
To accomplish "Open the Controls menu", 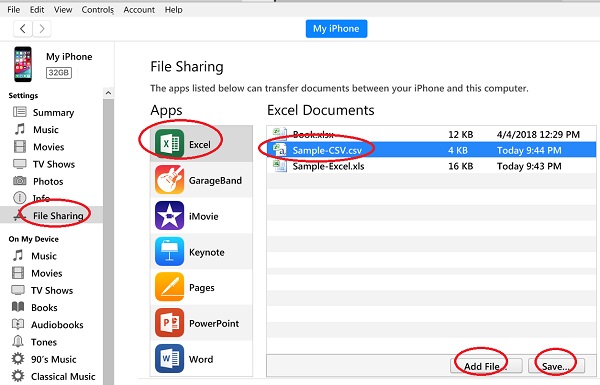I will pyautogui.click(x=98, y=10).
